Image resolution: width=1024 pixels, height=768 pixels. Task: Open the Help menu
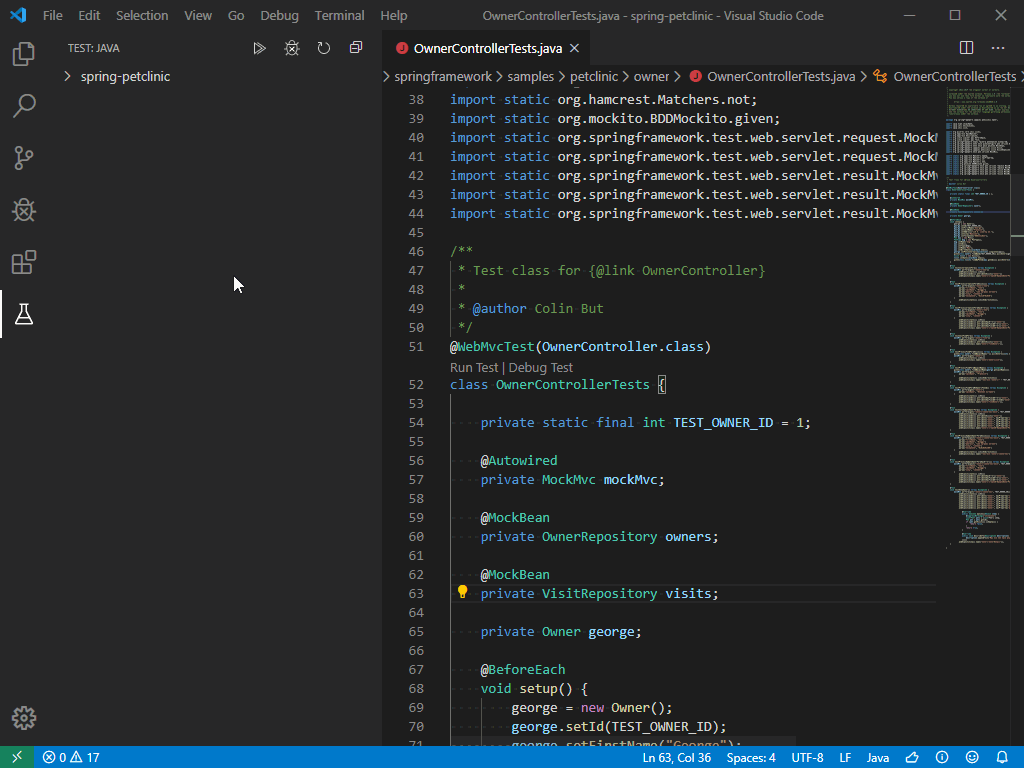394,16
